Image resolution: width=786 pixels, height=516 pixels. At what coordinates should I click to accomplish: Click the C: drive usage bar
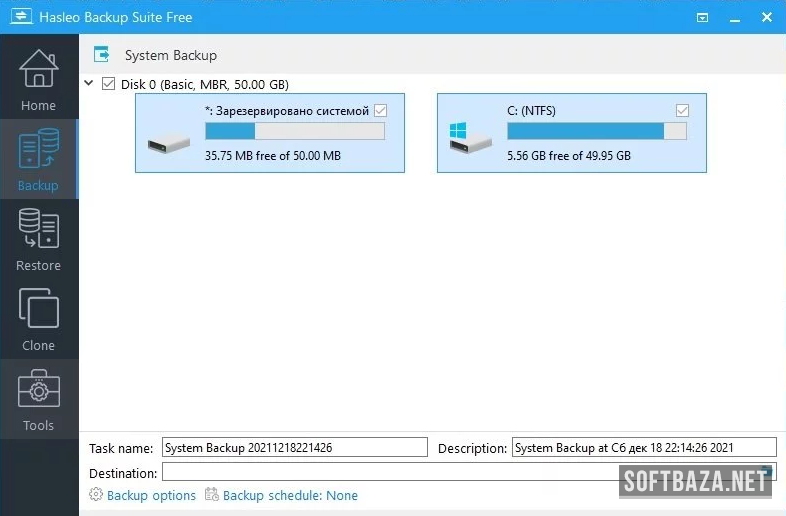(x=596, y=131)
